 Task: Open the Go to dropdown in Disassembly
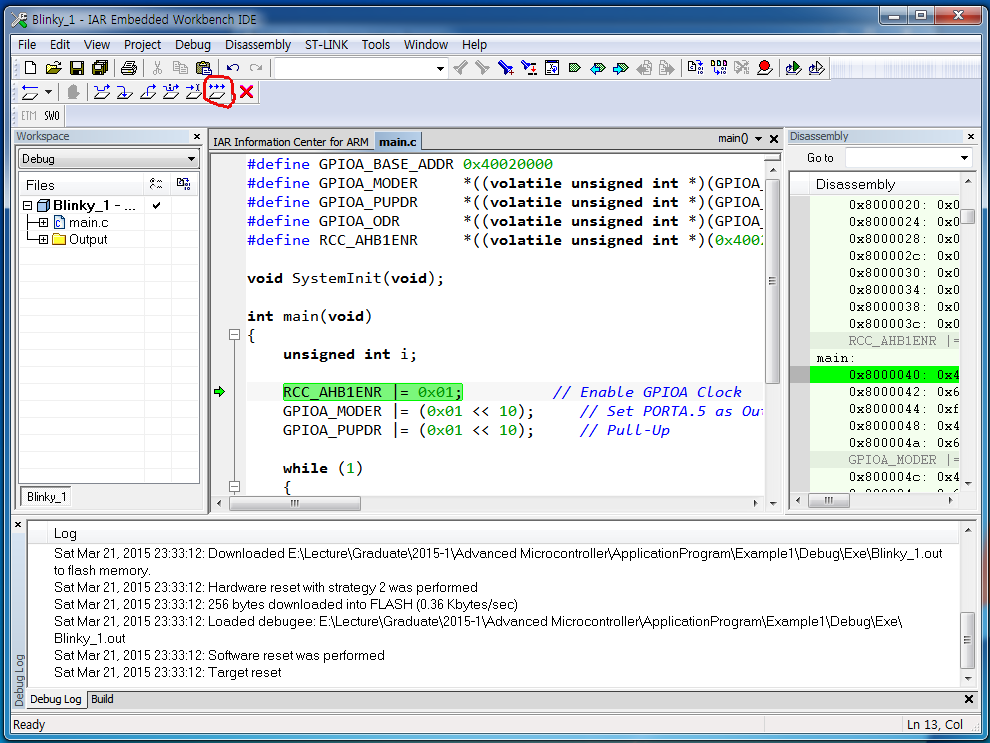point(964,158)
